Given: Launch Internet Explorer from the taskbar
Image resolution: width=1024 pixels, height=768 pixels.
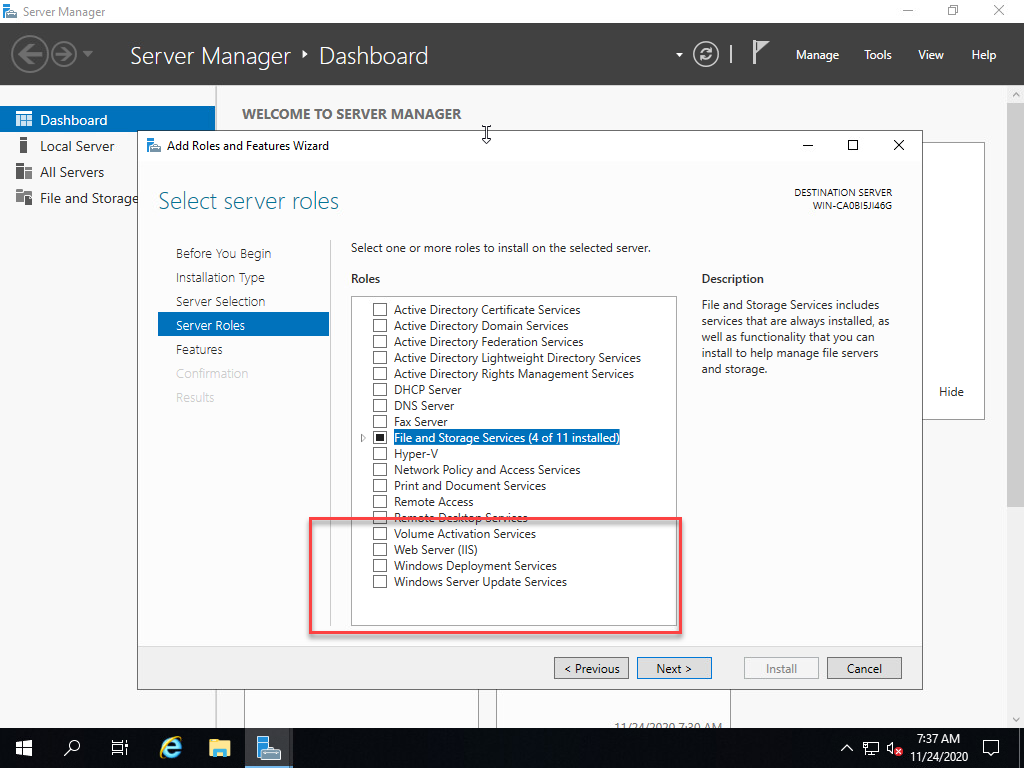Looking at the screenshot, I should click(x=170, y=748).
